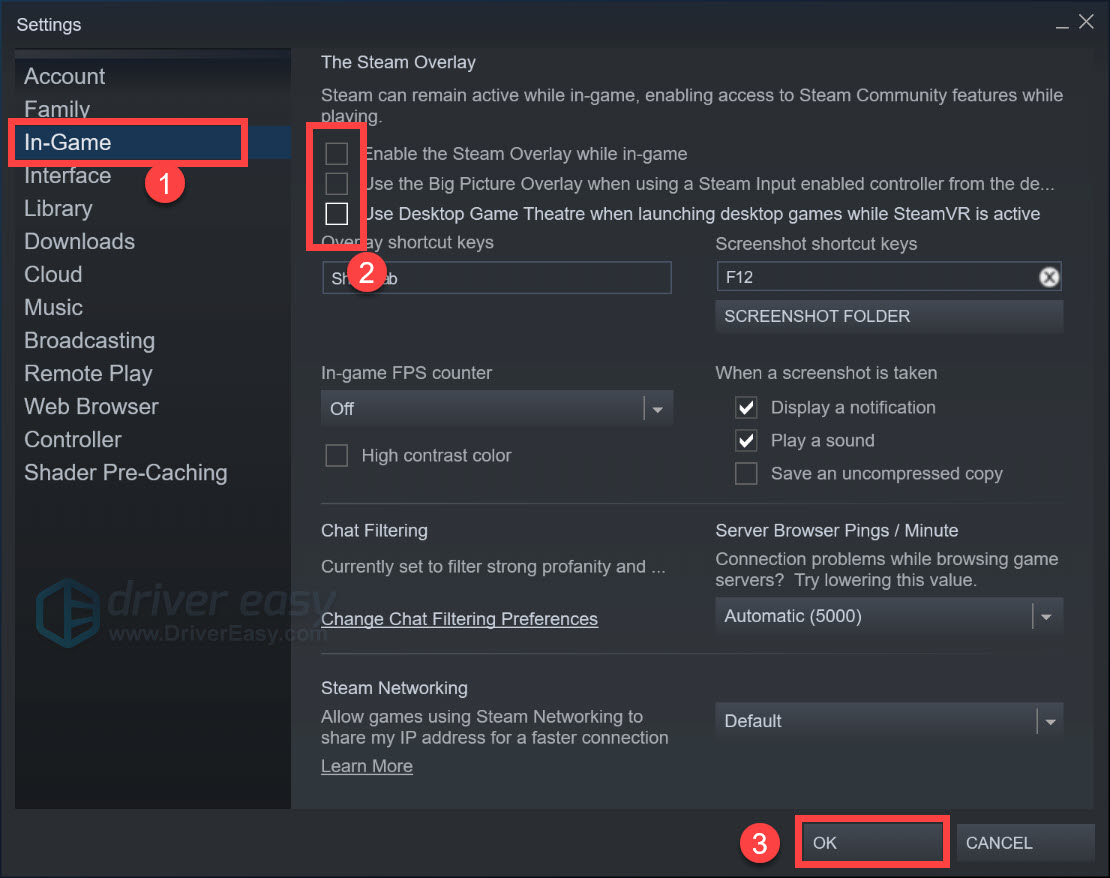Viewport: 1110px width, 878px height.
Task: Enable the Steam Overlay while in-game checkbox
Action: pos(336,153)
